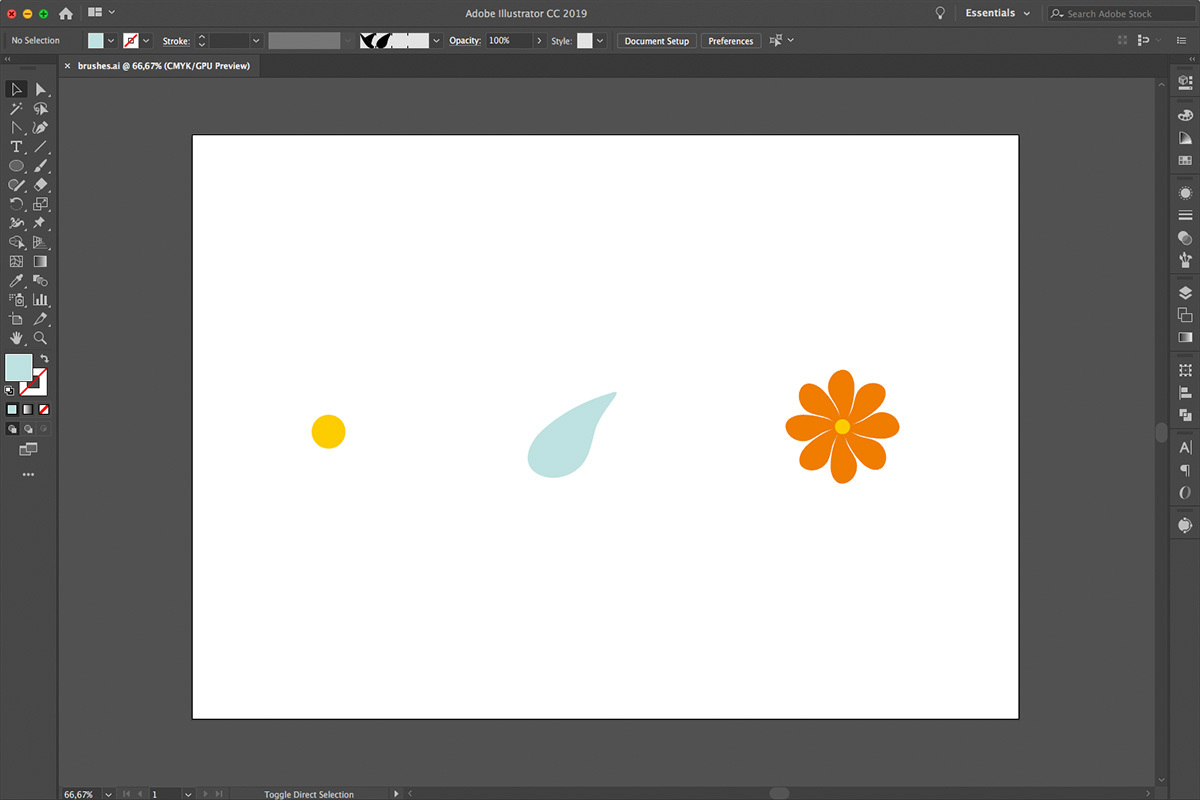1200x800 pixels.
Task: Select the Artboard tool
Action: 17,319
